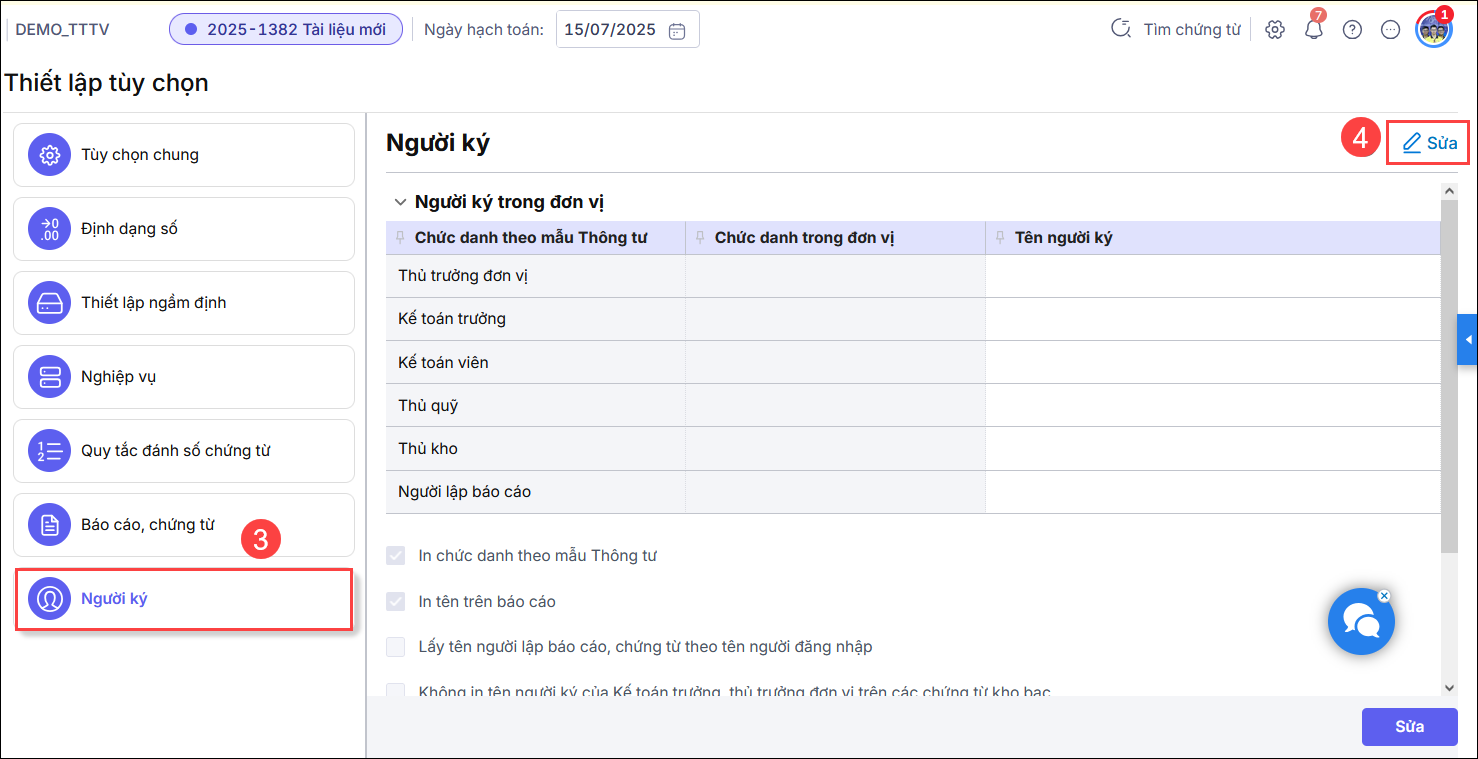Collapse 'Người ký trong đơn vị' section
This screenshot has width=1478, height=759.
[x=400, y=202]
